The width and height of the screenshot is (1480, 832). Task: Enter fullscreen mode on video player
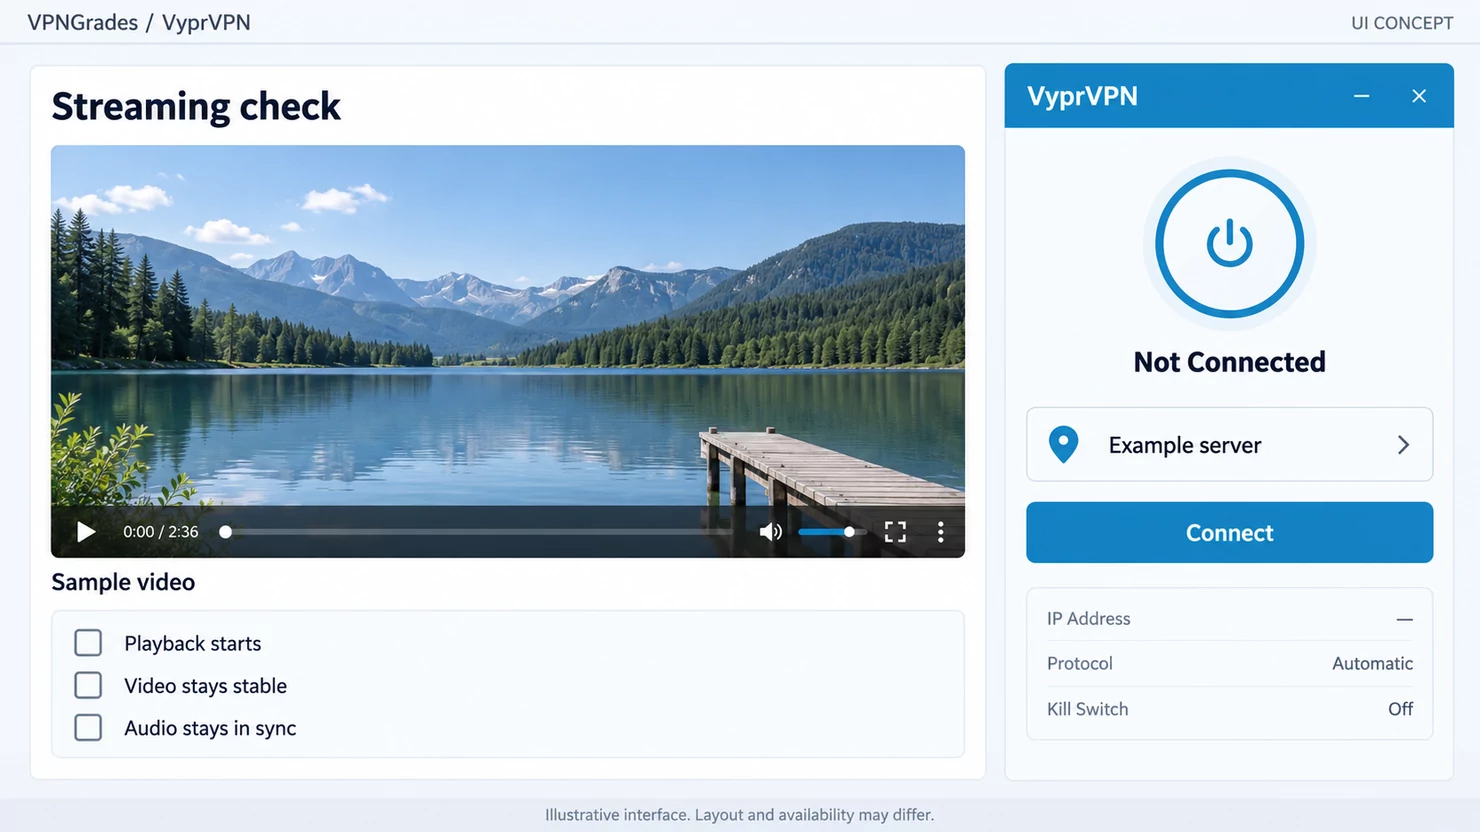895,532
